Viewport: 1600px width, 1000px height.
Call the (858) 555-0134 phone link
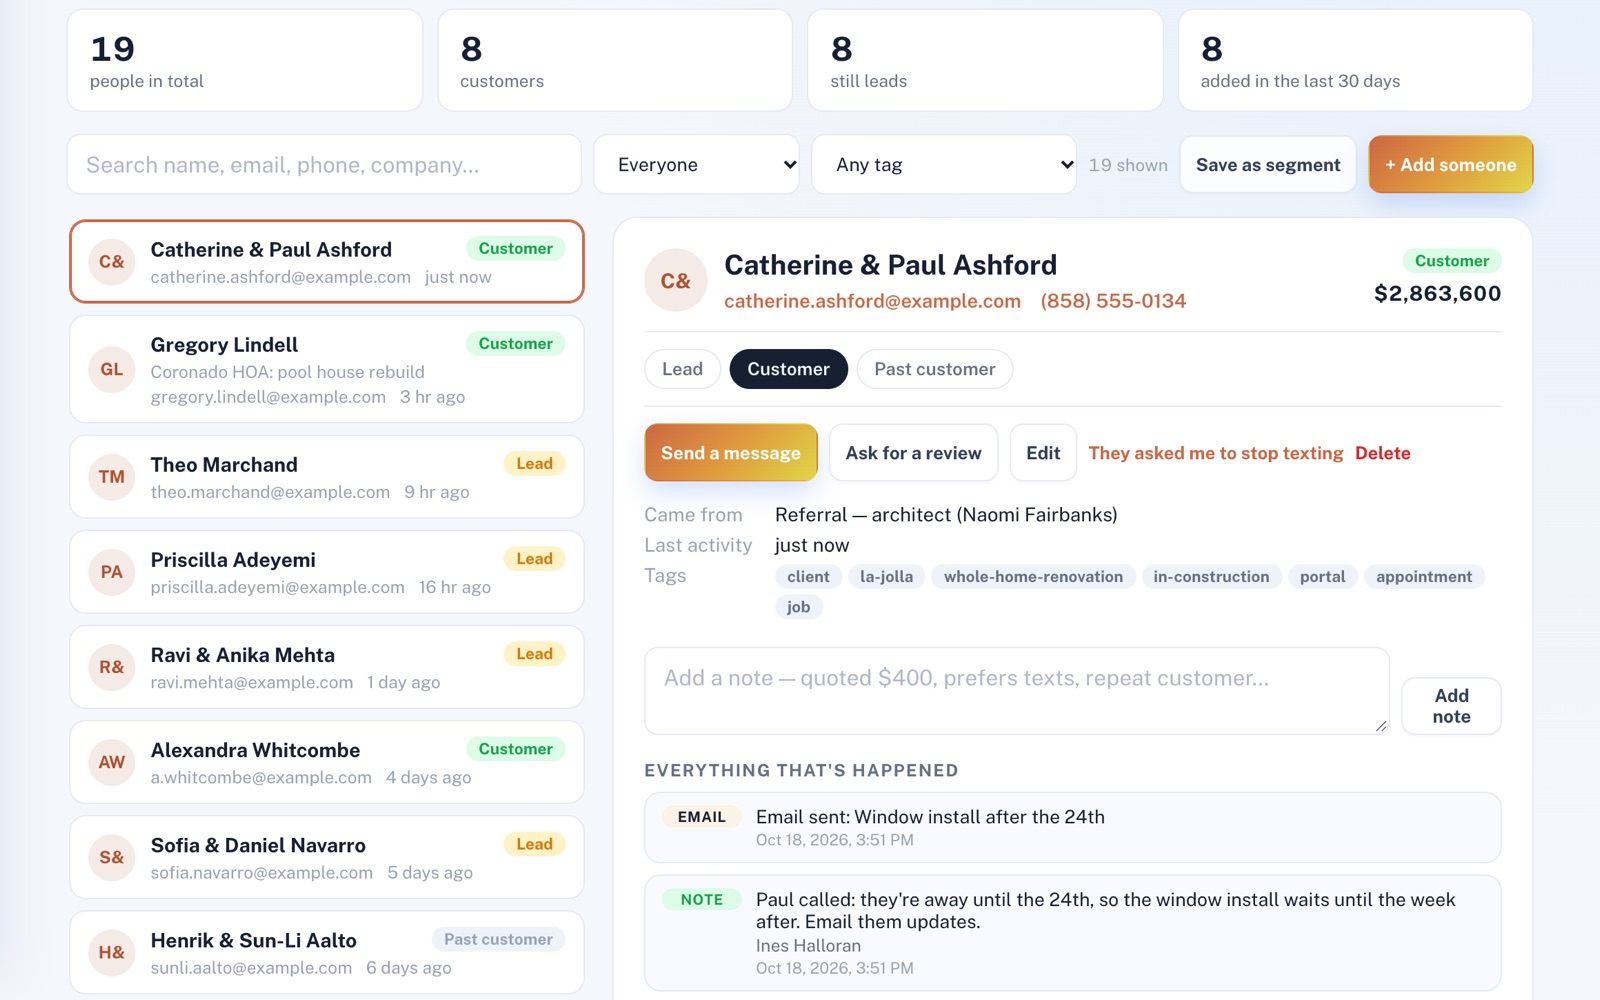[1113, 301]
